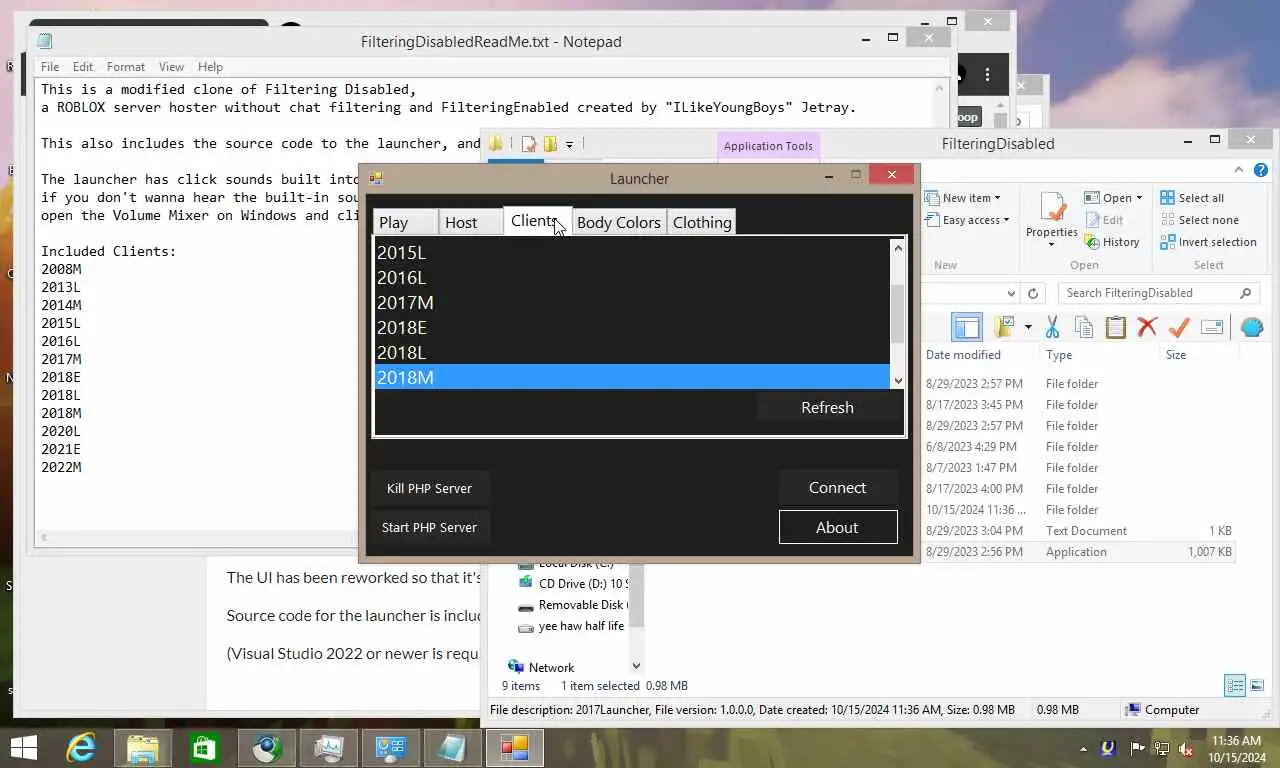This screenshot has height=768, width=1280.
Task: Click the Launcher client list scrollbar thumb
Action: pyautogui.click(x=897, y=313)
